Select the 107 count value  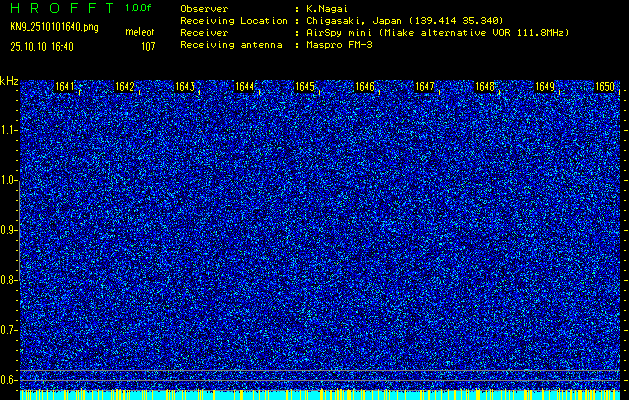(x=147, y=46)
